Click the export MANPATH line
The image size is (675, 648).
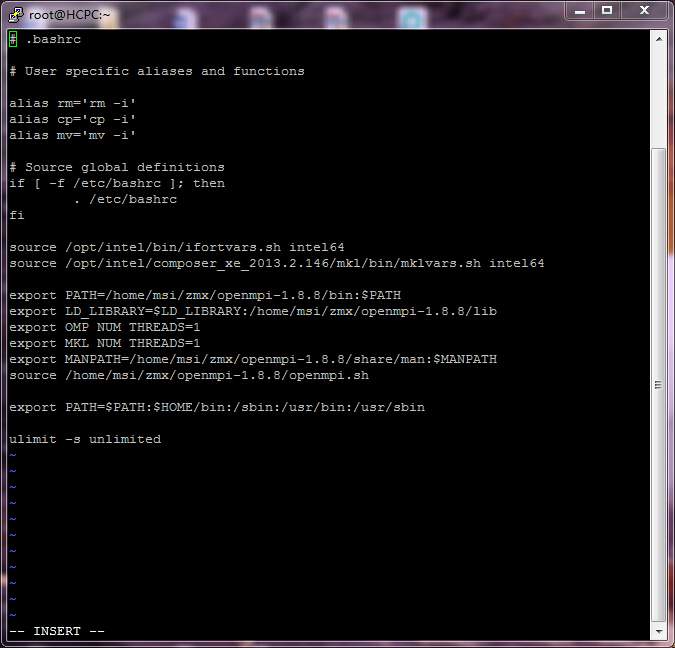pyautogui.click(x=253, y=359)
